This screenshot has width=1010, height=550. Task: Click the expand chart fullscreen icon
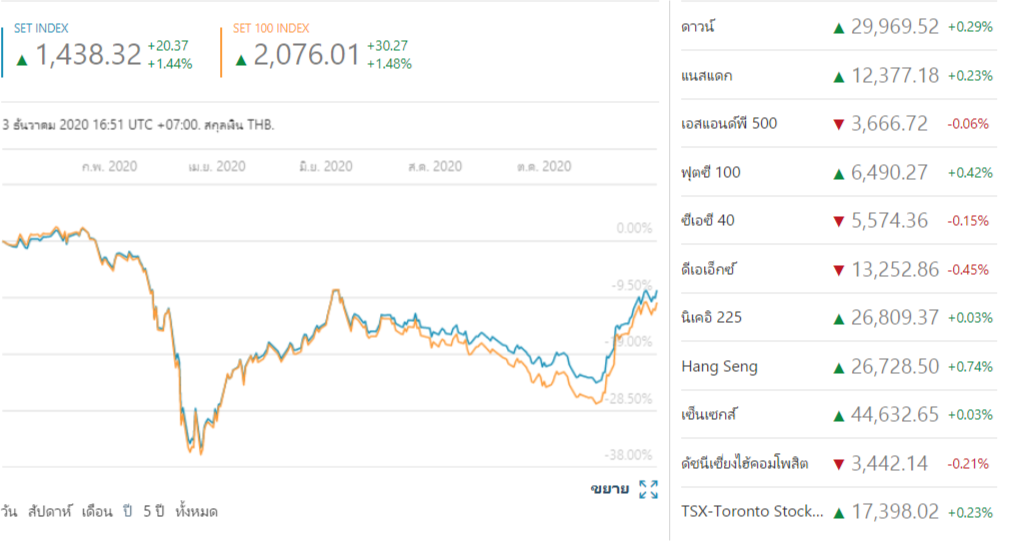click(648, 489)
